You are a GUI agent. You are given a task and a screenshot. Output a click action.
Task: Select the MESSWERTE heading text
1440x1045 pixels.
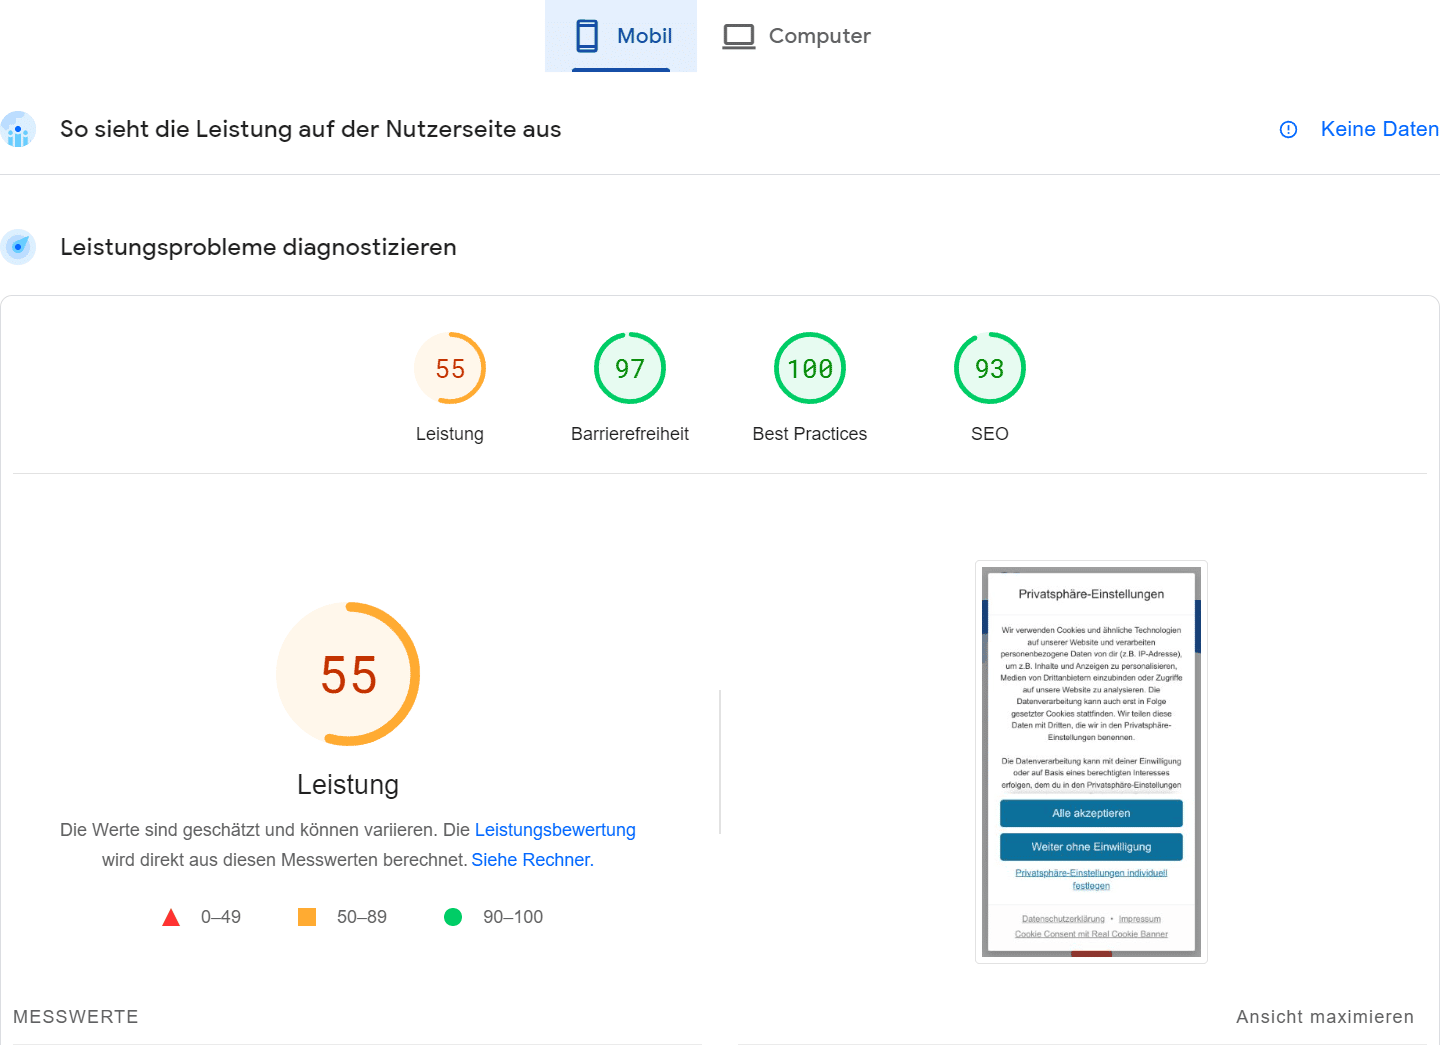(76, 1017)
